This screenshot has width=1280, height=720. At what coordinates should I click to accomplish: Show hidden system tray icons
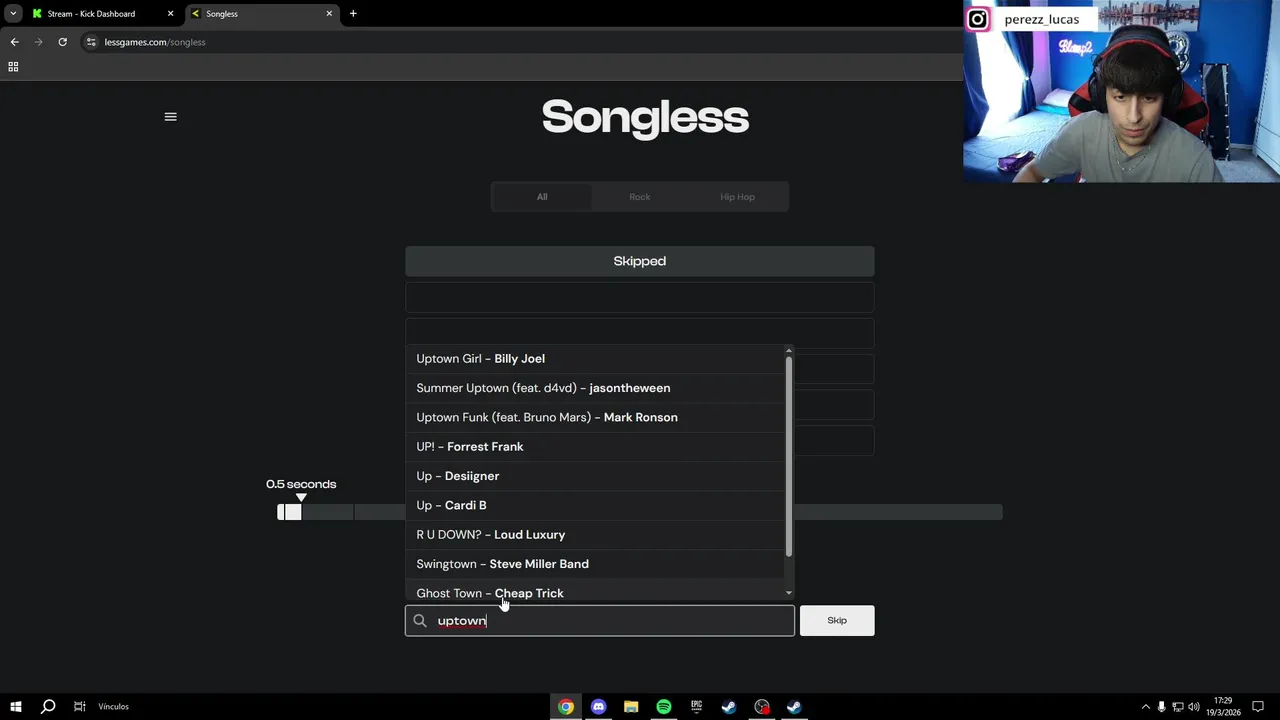[1145, 707]
